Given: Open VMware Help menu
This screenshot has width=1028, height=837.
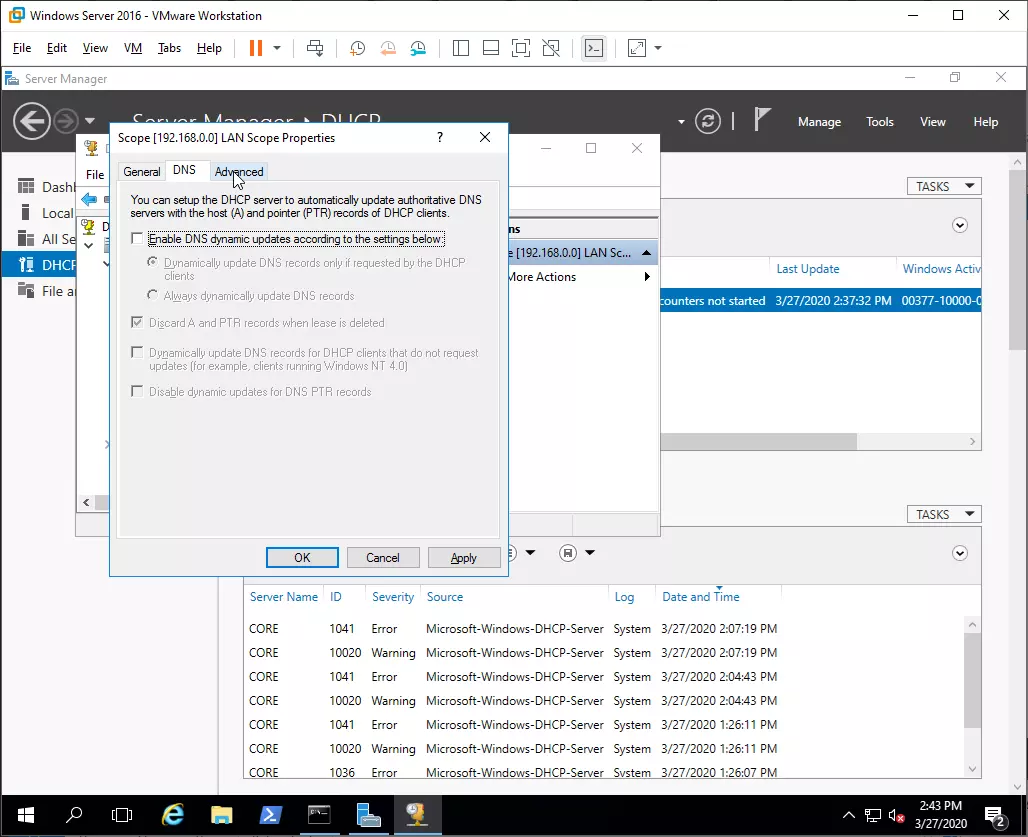Looking at the screenshot, I should tap(209, 48).
